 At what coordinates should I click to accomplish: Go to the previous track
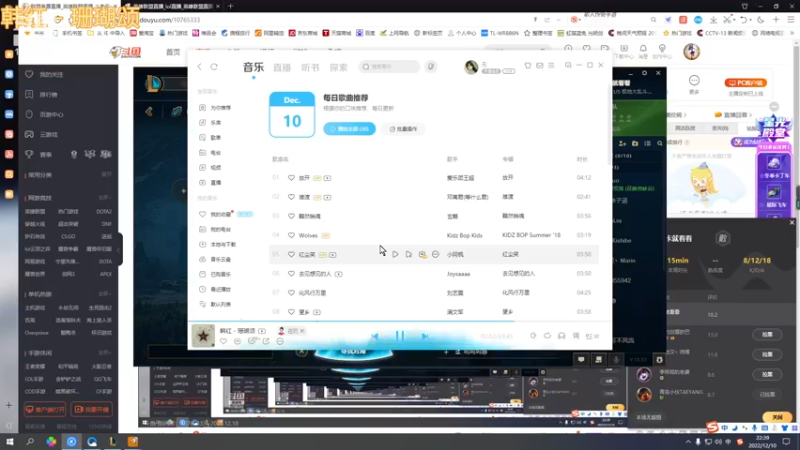point(375,336)
